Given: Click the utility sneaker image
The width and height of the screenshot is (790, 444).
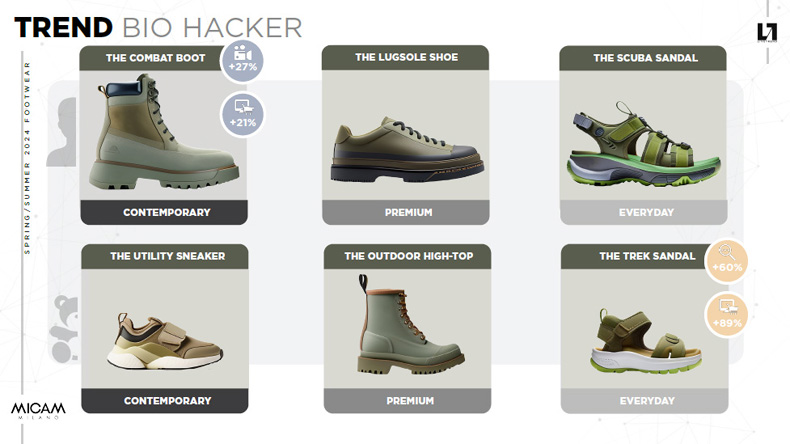Looking at the screenshot, I should pyautogui.click(x=165, y=341).
